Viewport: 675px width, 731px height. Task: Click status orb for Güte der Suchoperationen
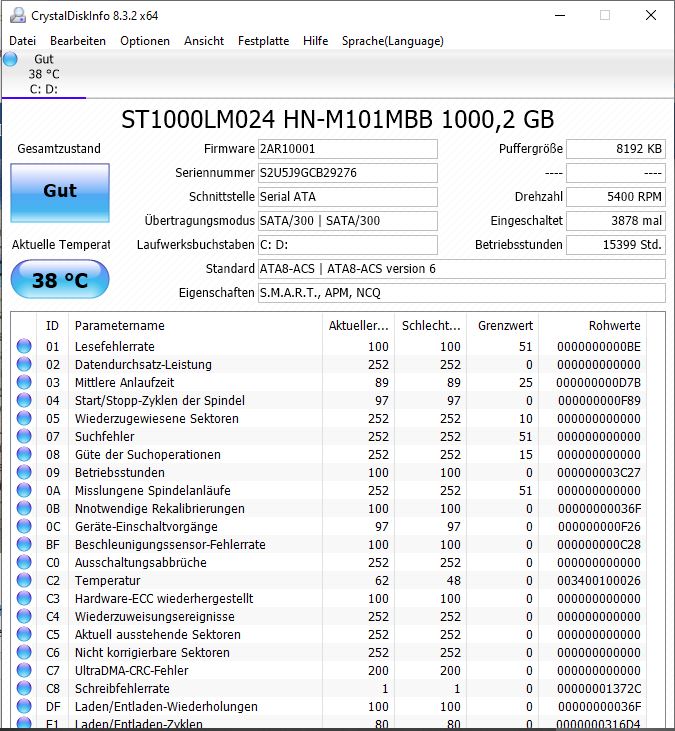click(24, 454)
